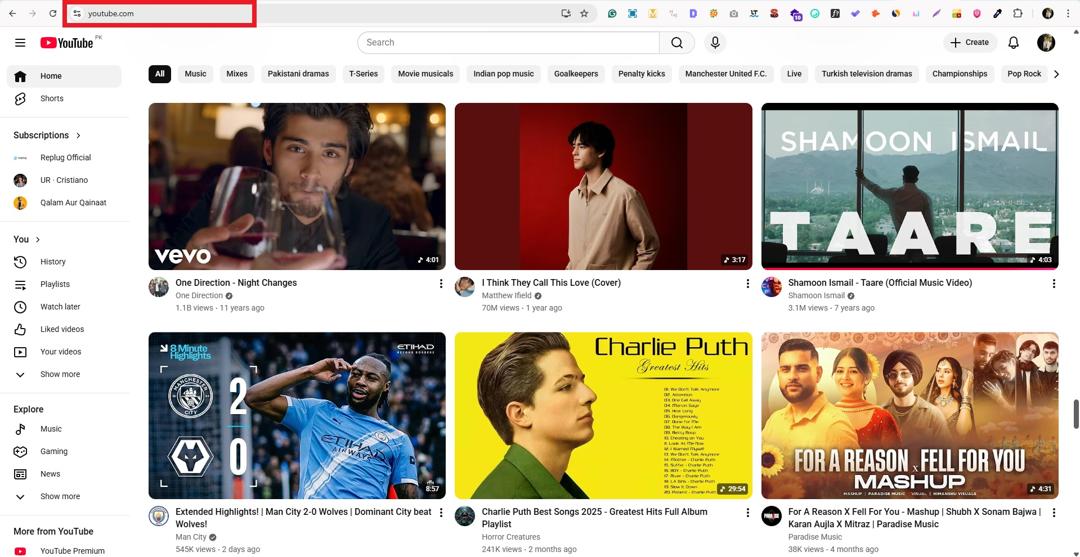Screen dimensions: 1080x557
Task: Show more under Explore section
Action: pos(64,496)
